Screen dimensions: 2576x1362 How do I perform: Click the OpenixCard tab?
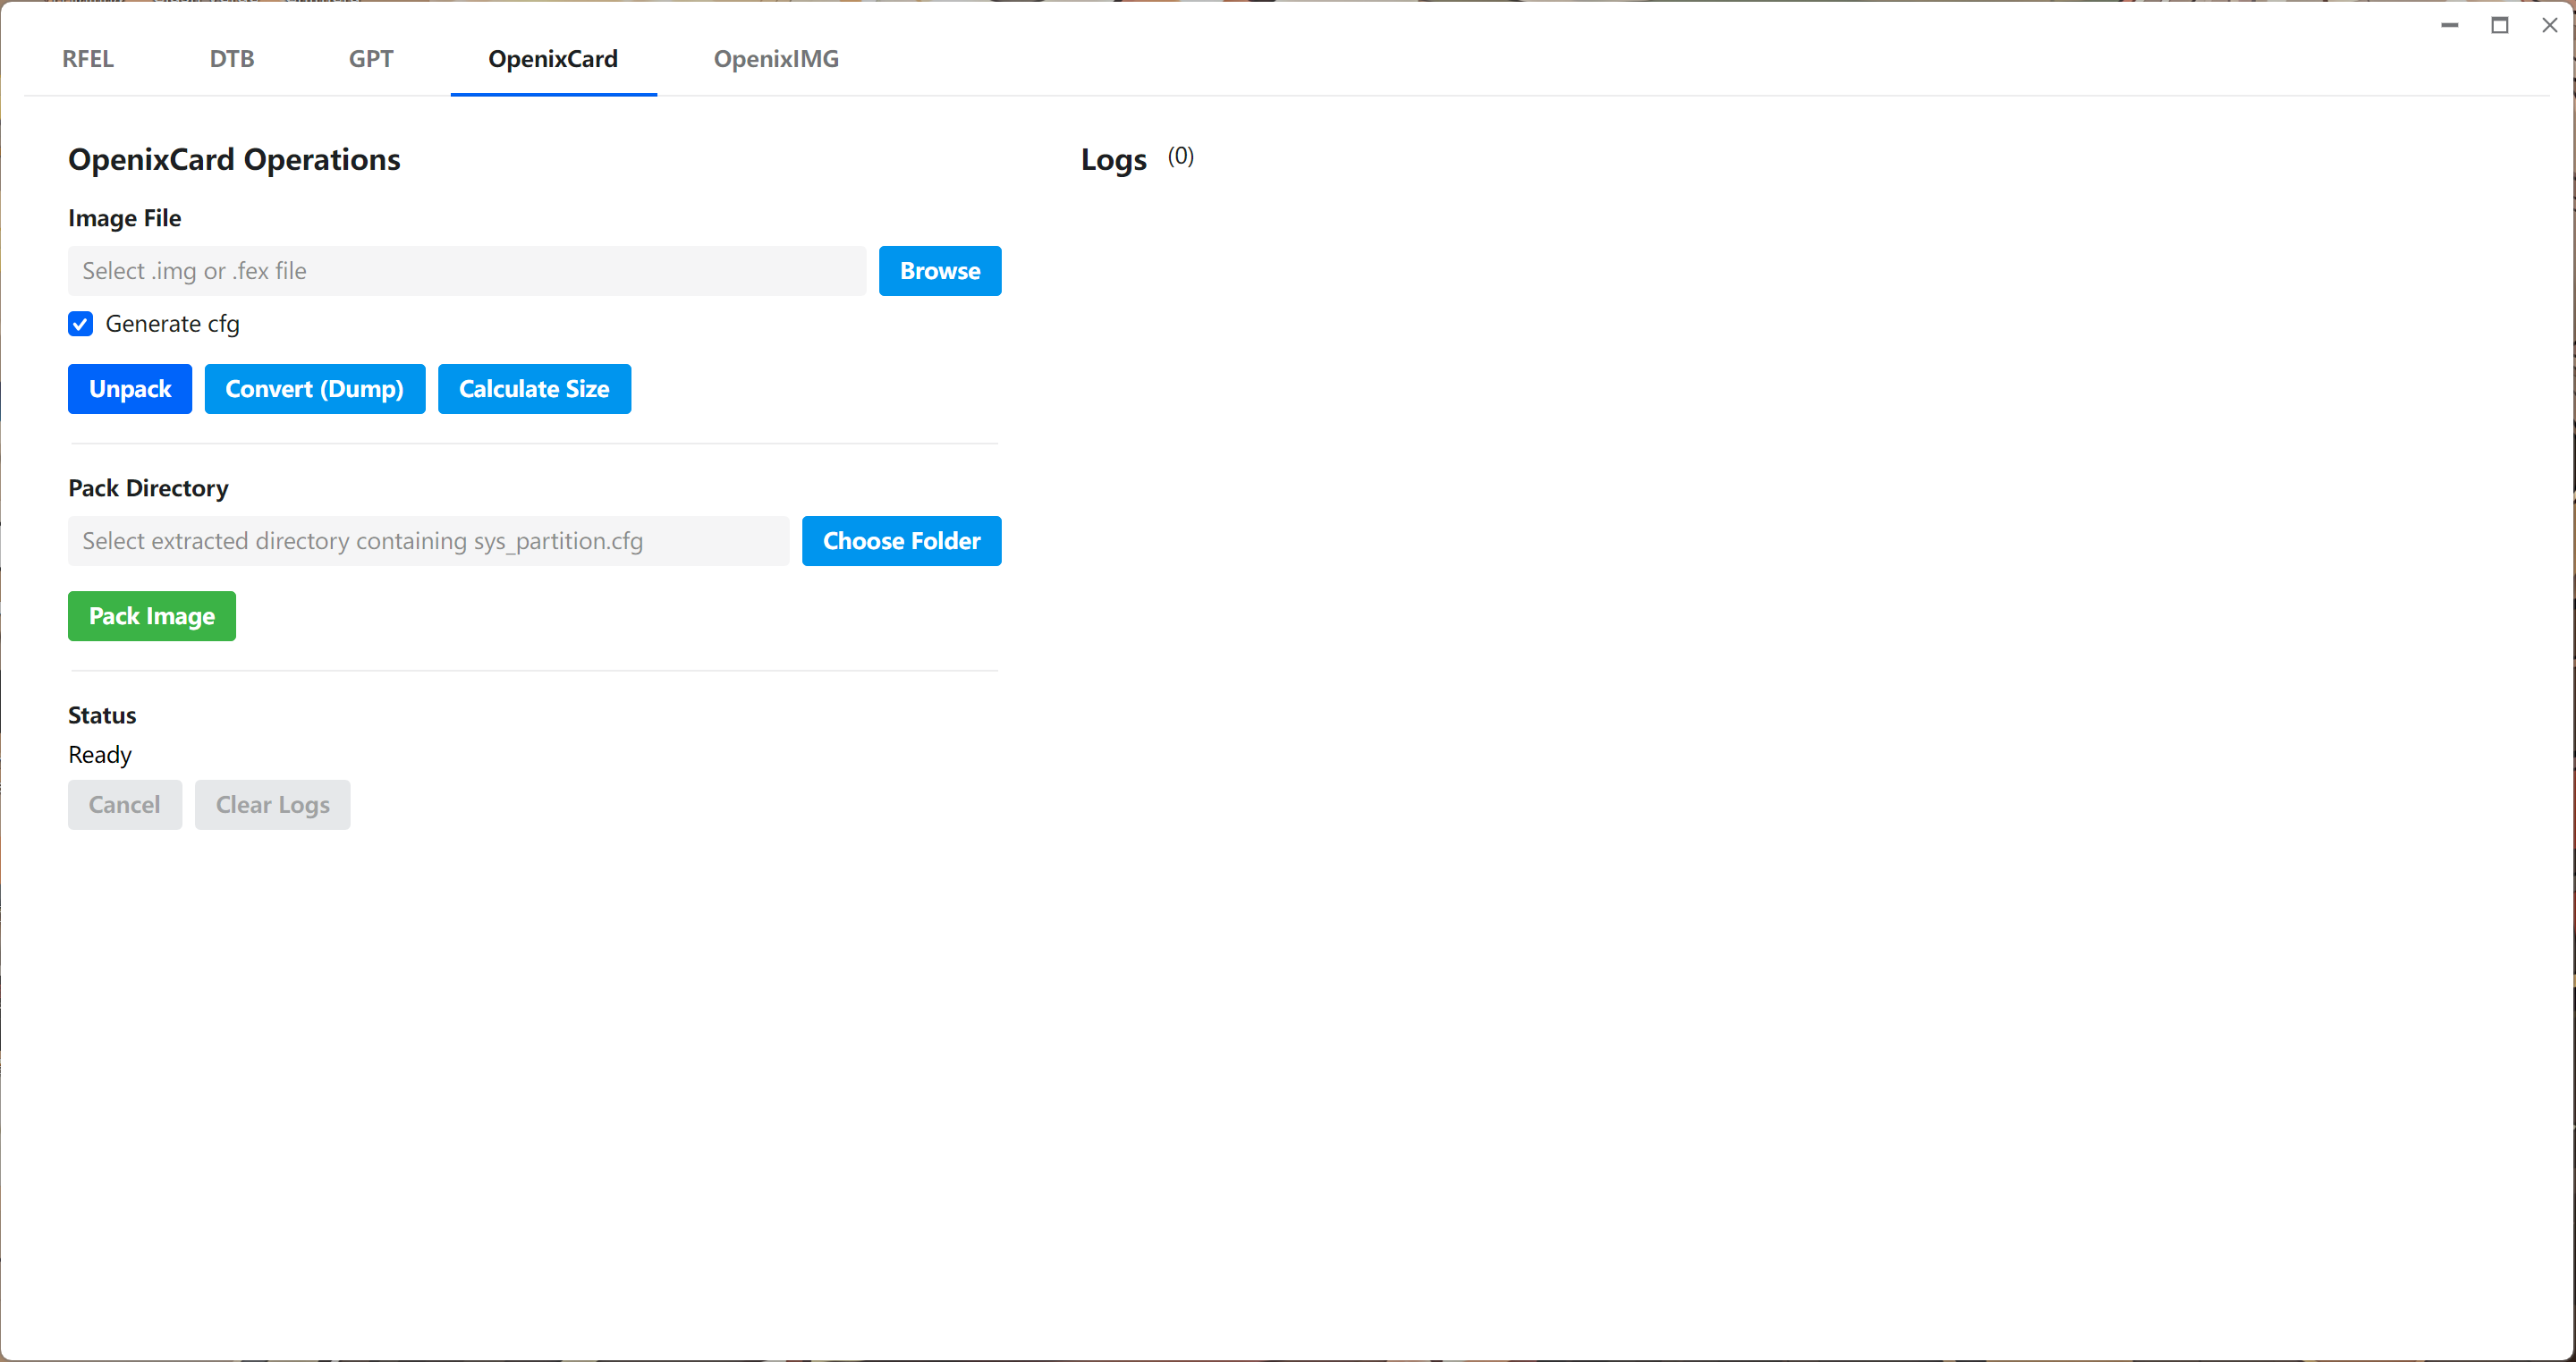pos(553,59)
